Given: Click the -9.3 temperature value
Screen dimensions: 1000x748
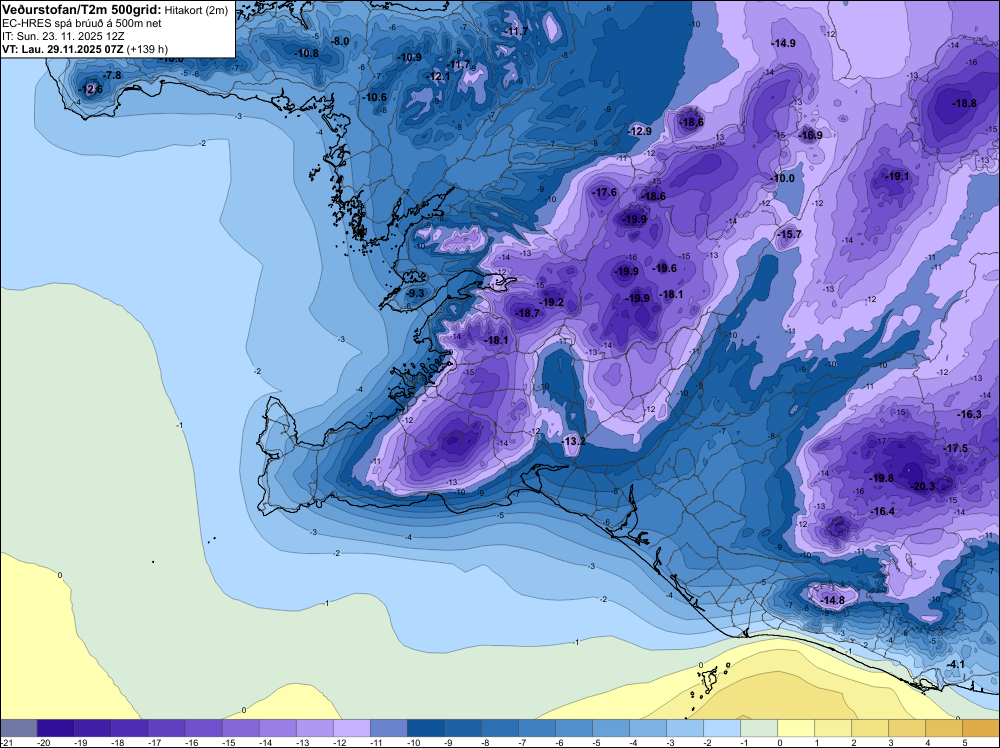Looking at the screenshot, I should point(415,293).
